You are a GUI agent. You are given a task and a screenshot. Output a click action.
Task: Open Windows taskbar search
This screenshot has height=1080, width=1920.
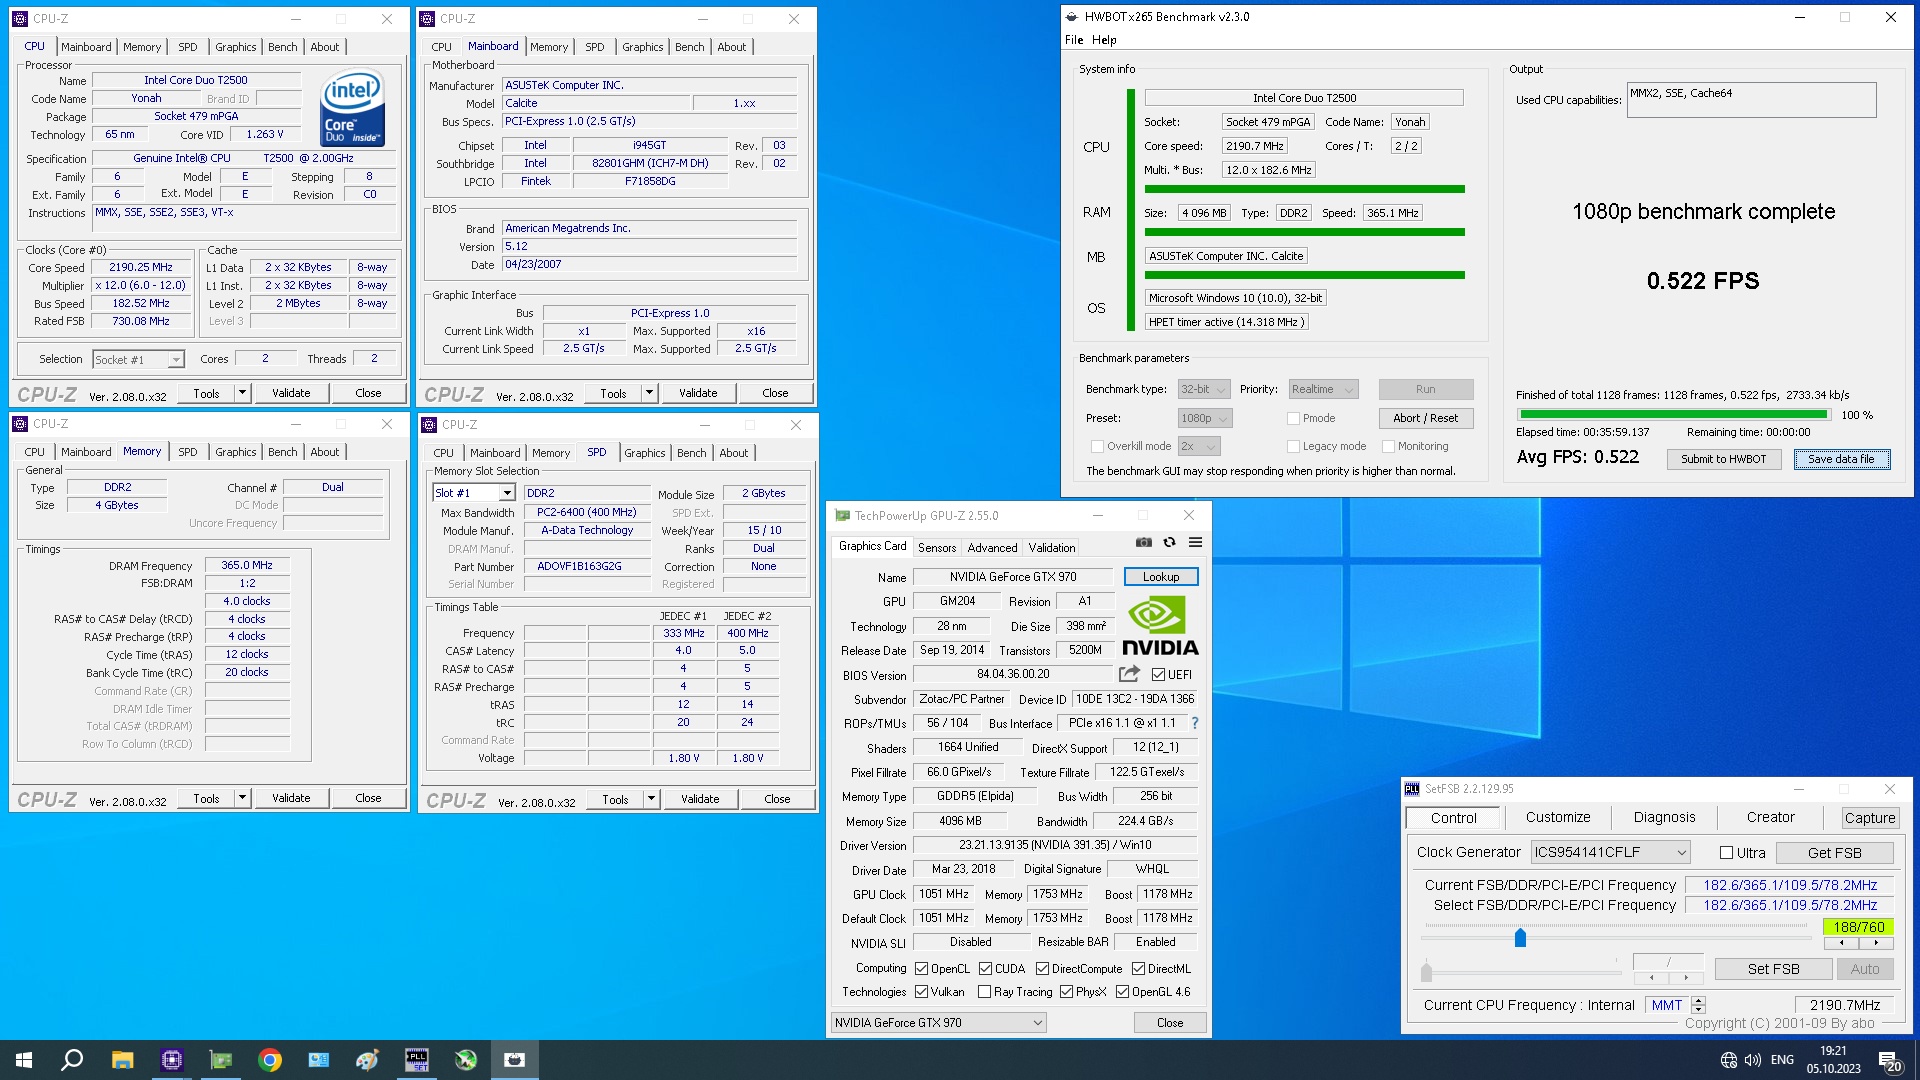click(72, 1060)
